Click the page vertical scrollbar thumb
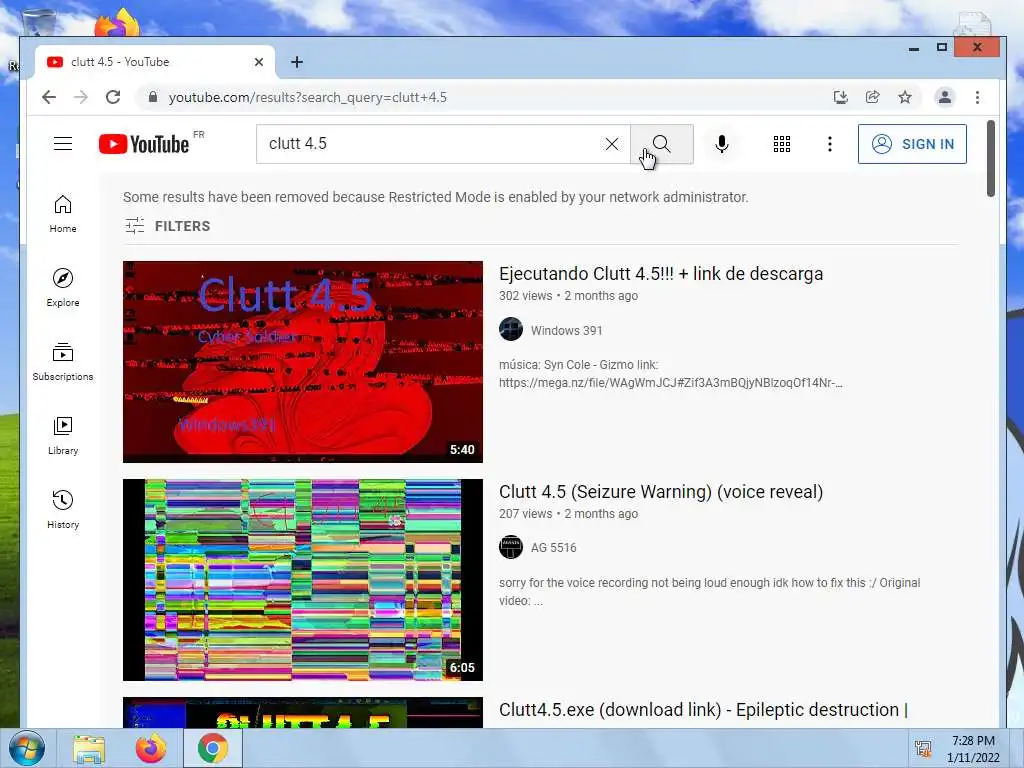The image size is (1024, 768). tap(990, 159)
